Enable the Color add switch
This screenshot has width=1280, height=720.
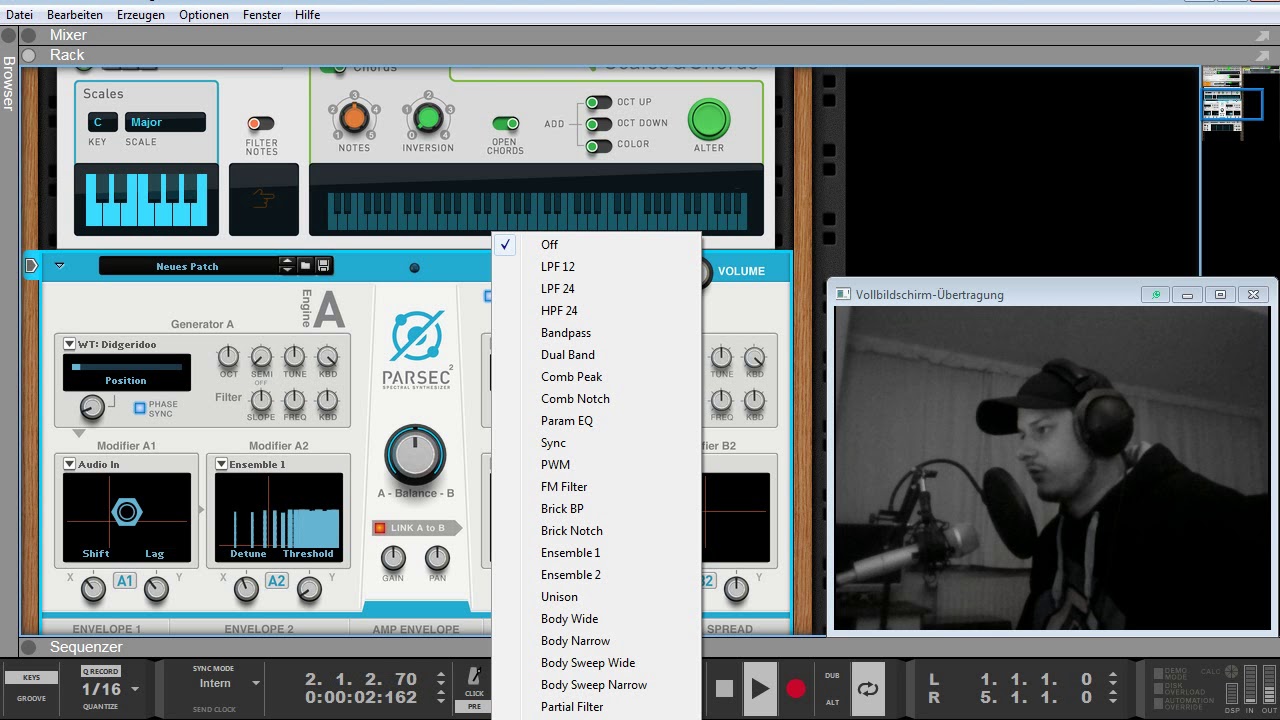(x=598, y=146)
